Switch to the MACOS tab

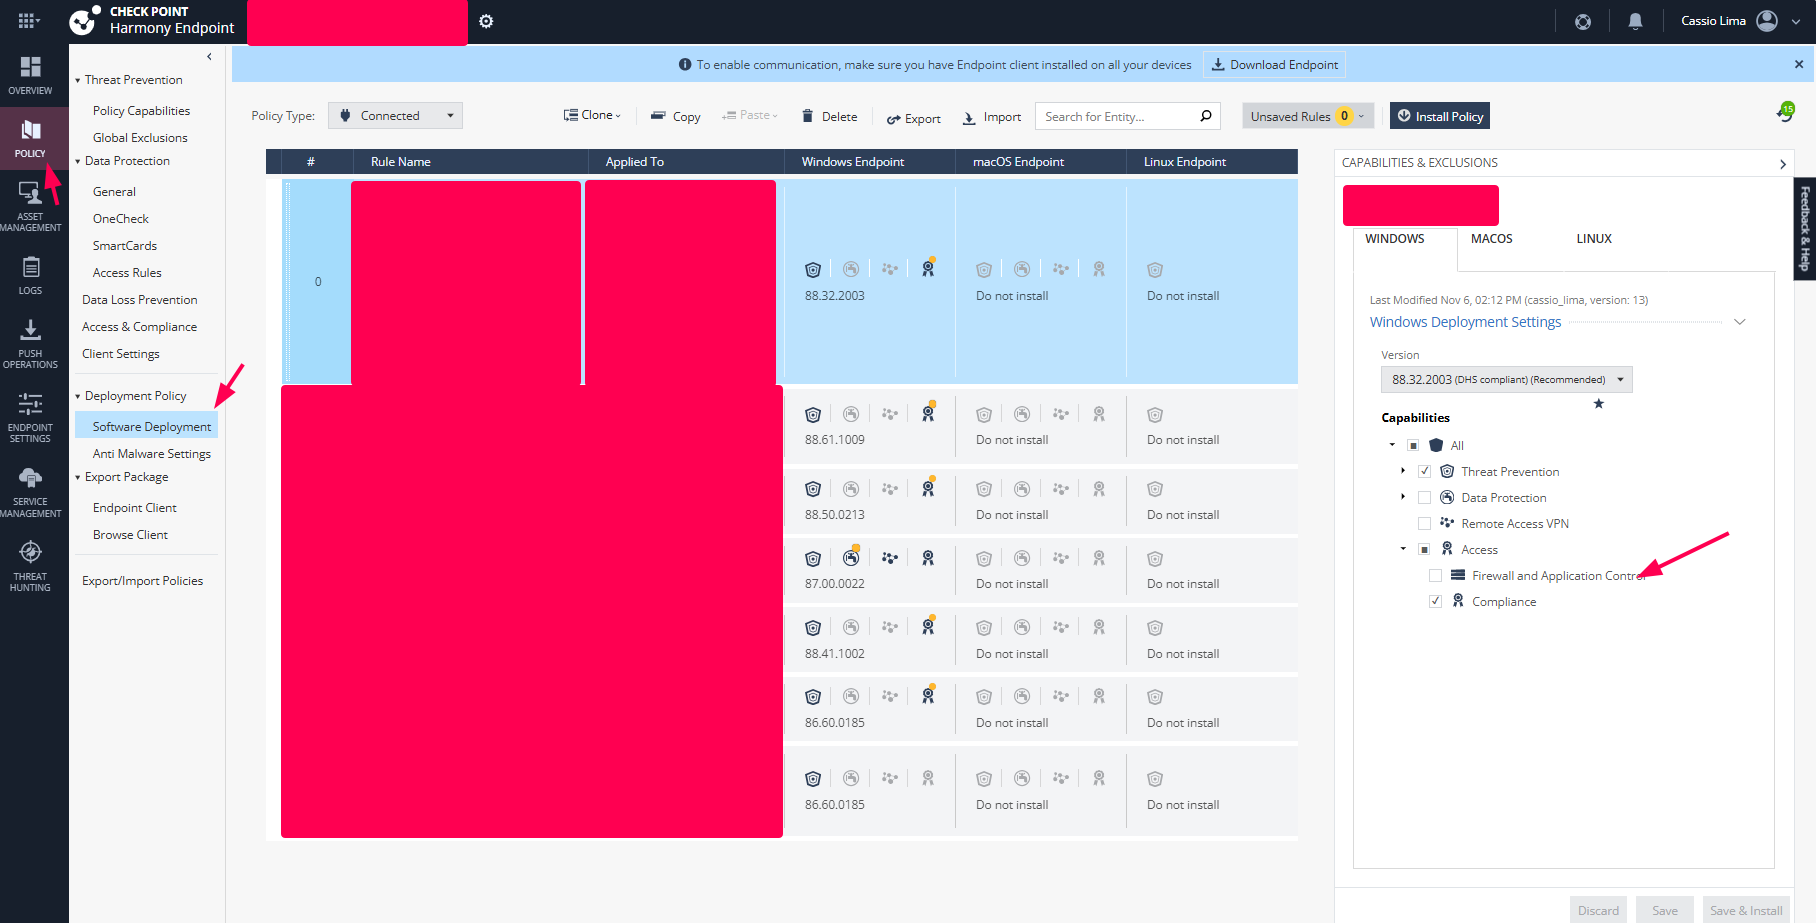(x=1491, y=239)
